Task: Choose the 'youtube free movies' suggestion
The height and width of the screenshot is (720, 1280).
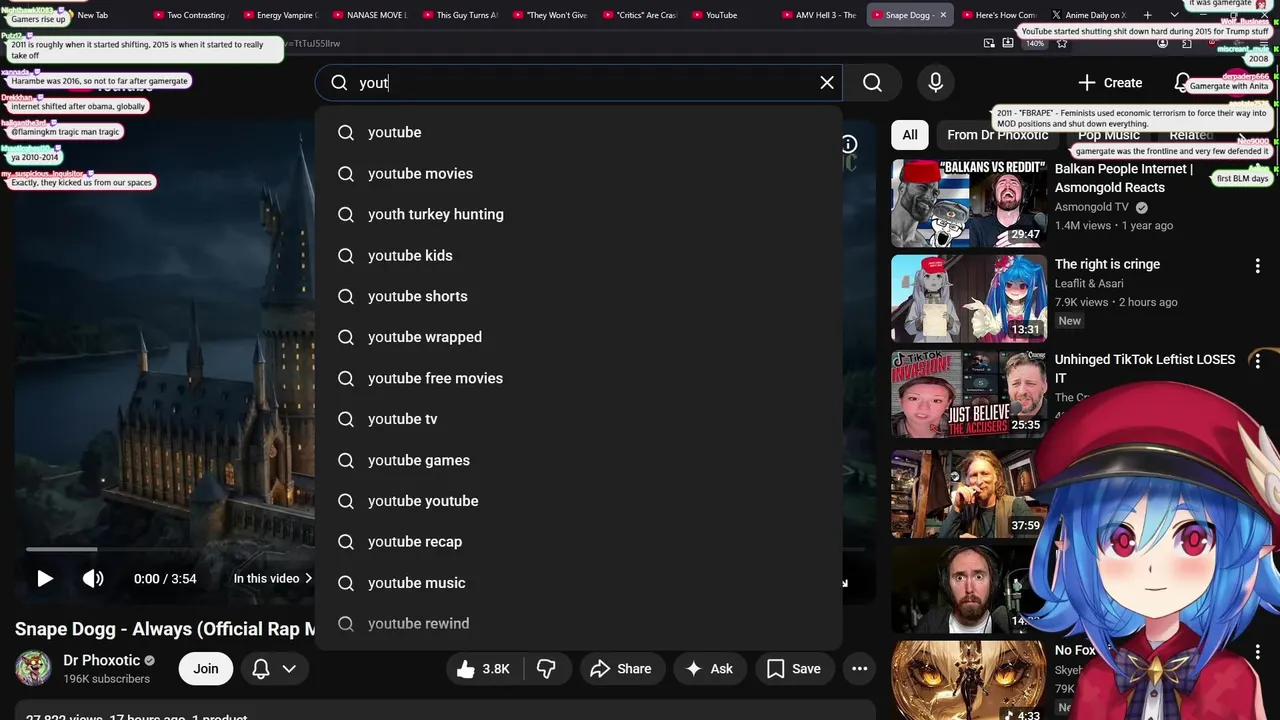Action: point(578,378)
